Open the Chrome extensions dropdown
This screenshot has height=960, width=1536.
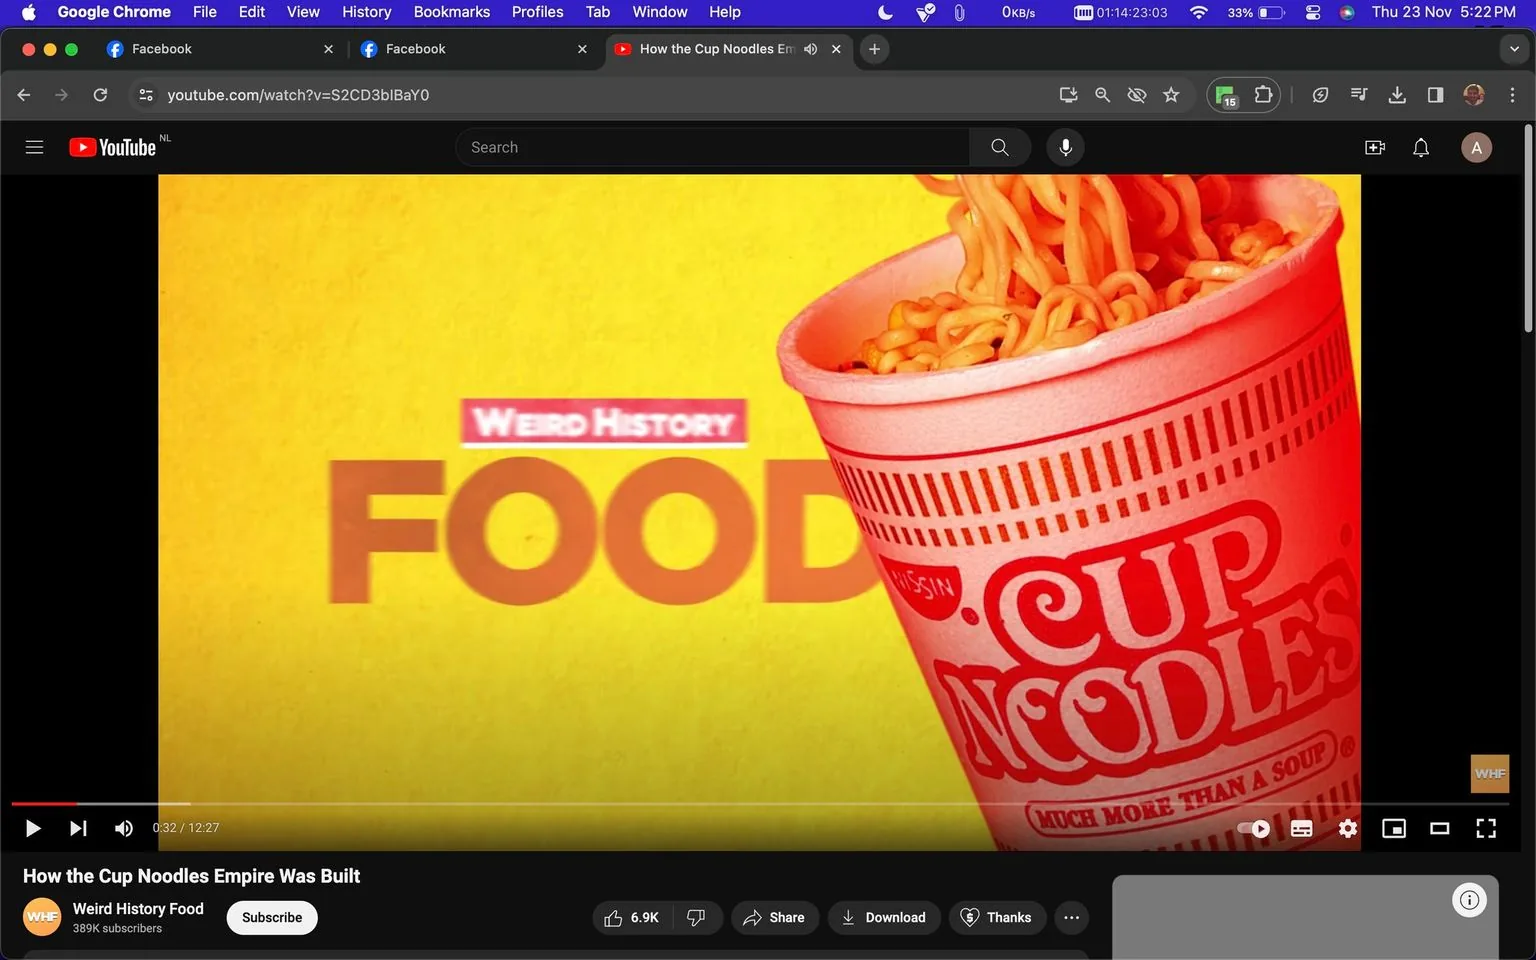point(1263,94)
